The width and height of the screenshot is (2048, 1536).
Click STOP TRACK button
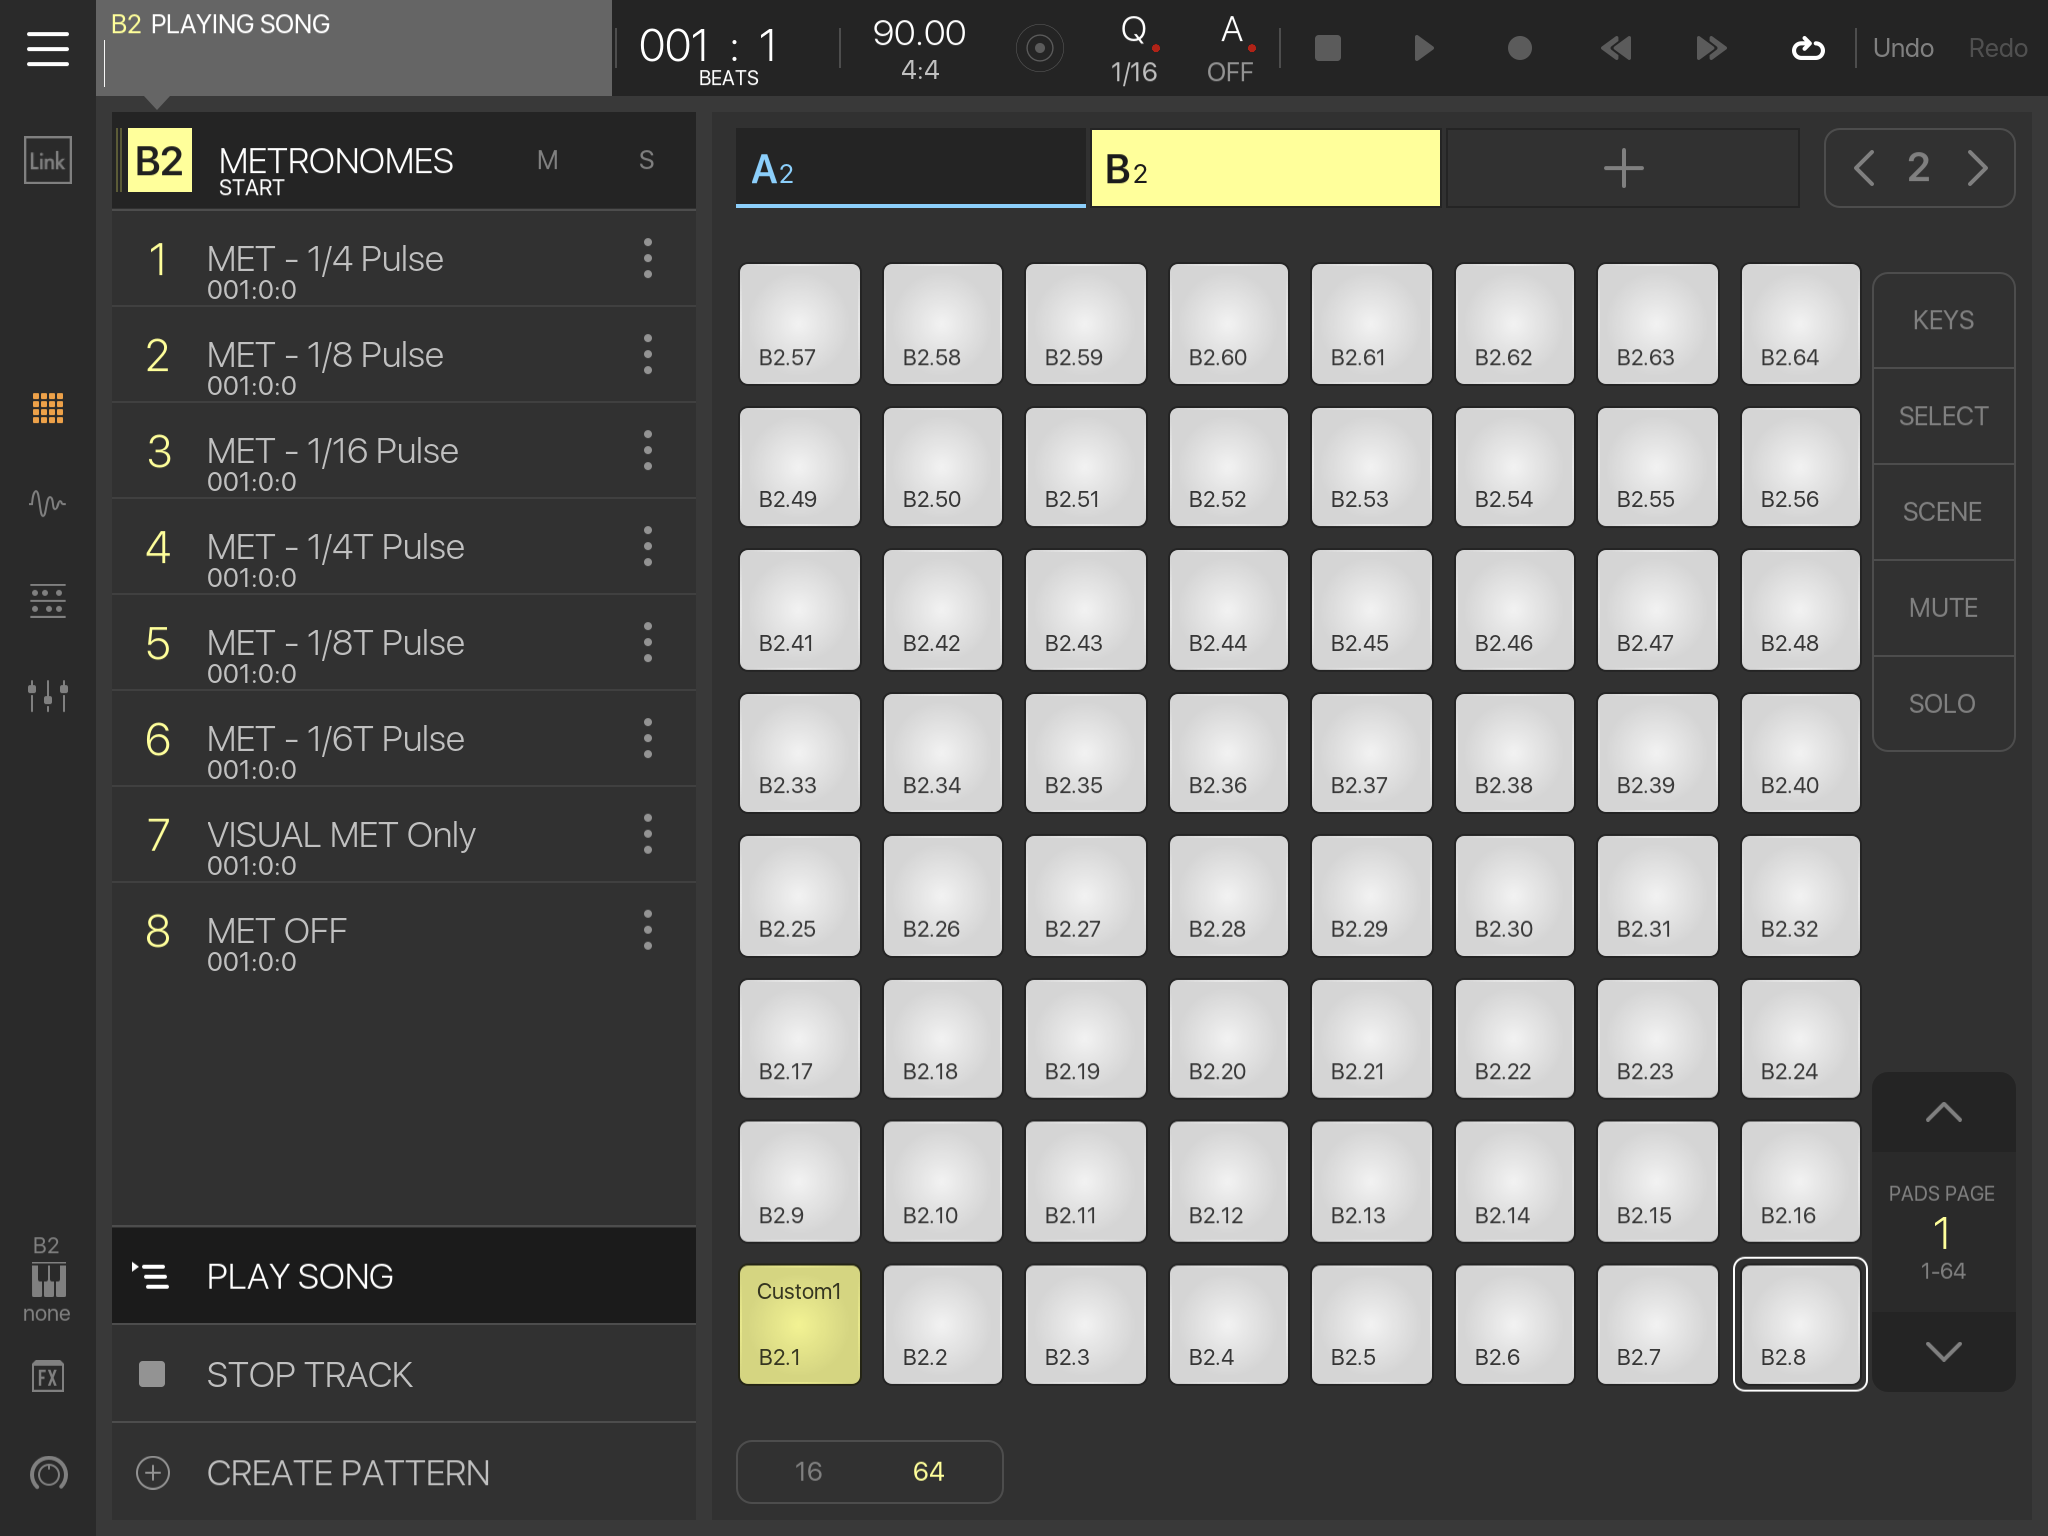(404, 1374)
